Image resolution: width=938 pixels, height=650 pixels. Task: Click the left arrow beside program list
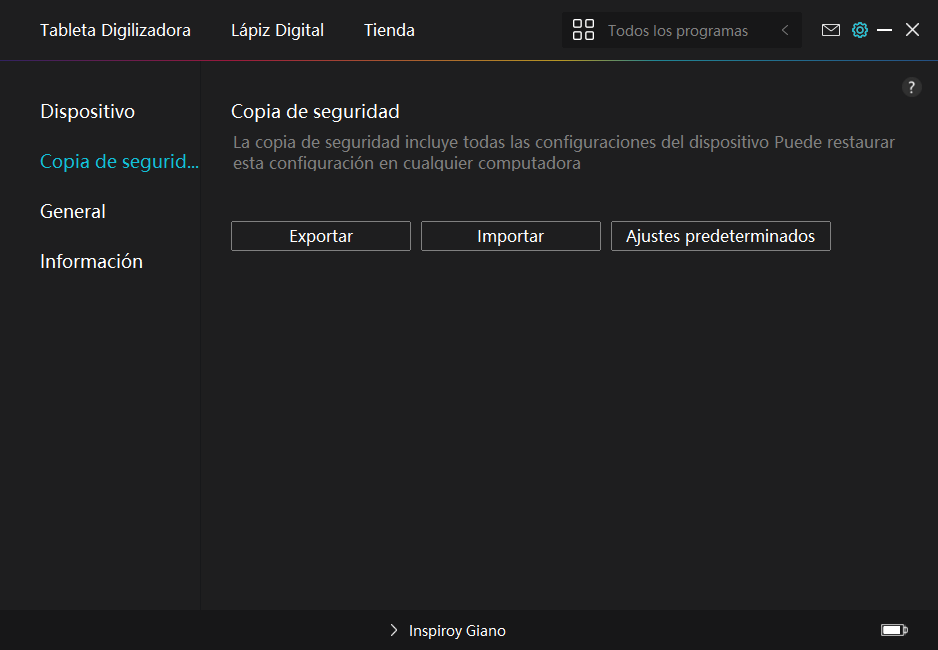pos(785,30)
